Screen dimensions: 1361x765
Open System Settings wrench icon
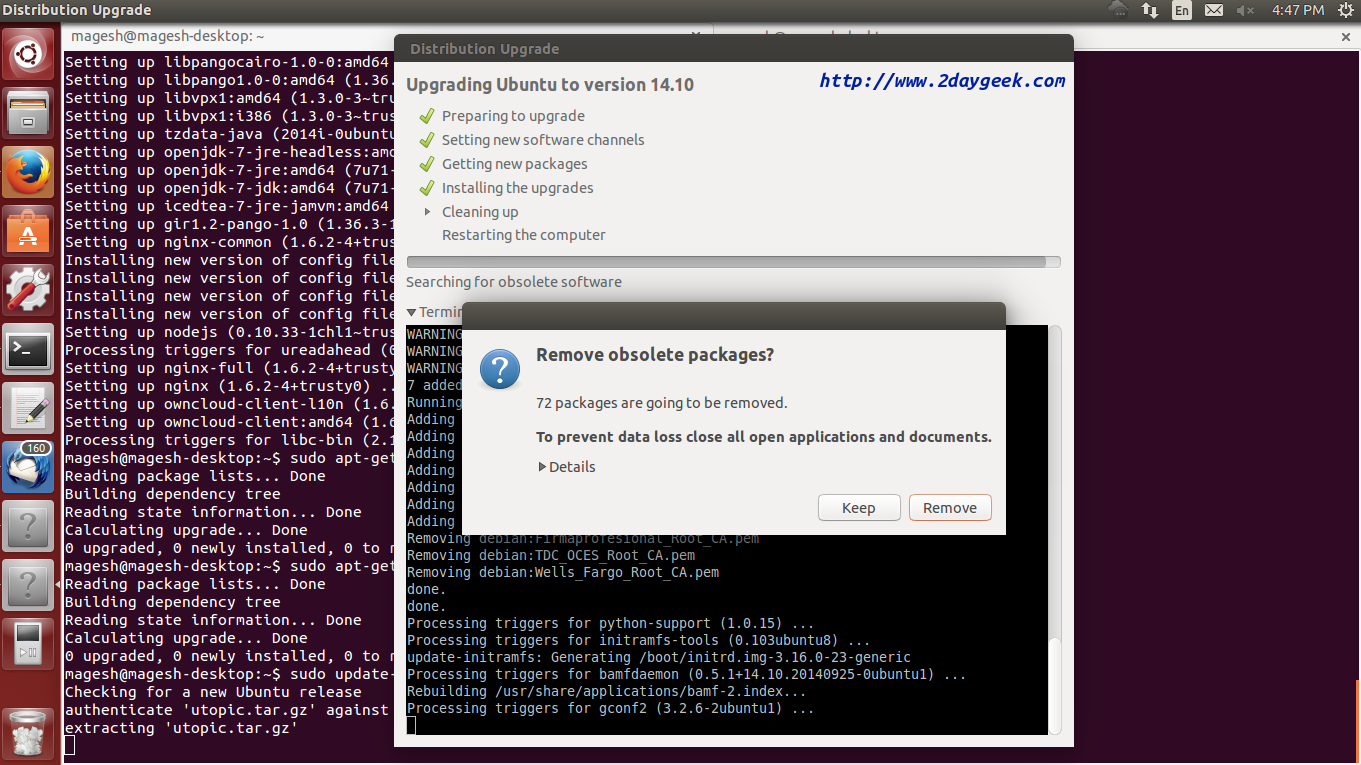coord(28,290)
